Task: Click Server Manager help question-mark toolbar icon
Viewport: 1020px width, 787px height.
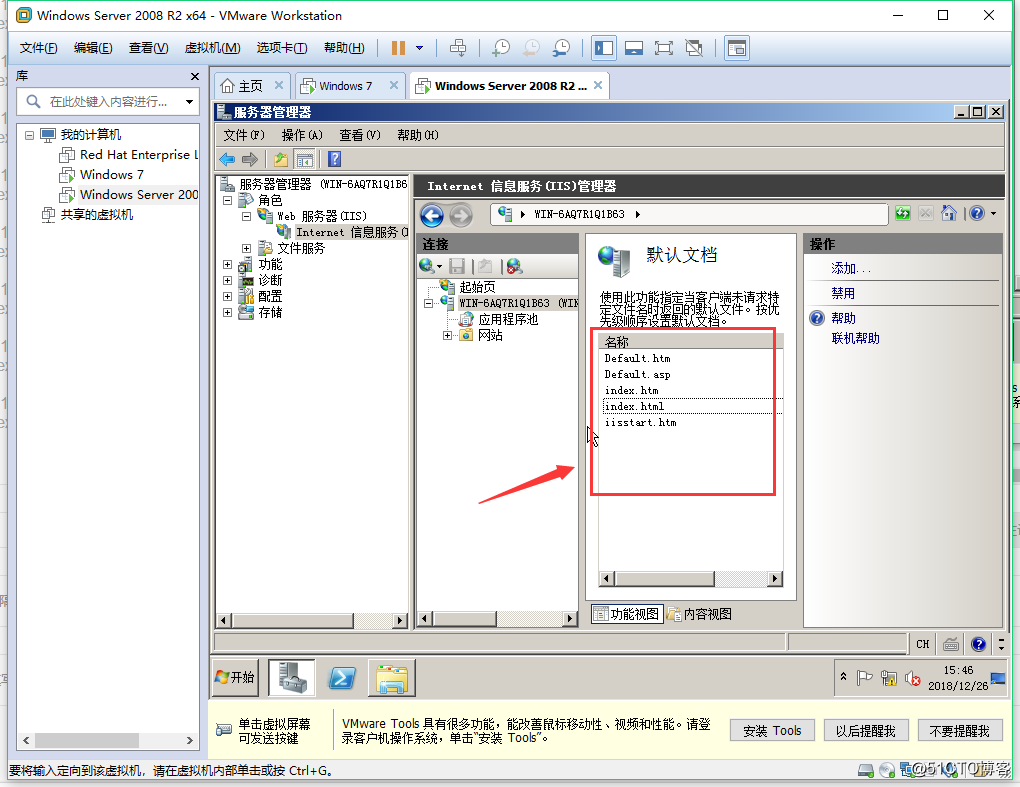Action: tap(334, 159)
